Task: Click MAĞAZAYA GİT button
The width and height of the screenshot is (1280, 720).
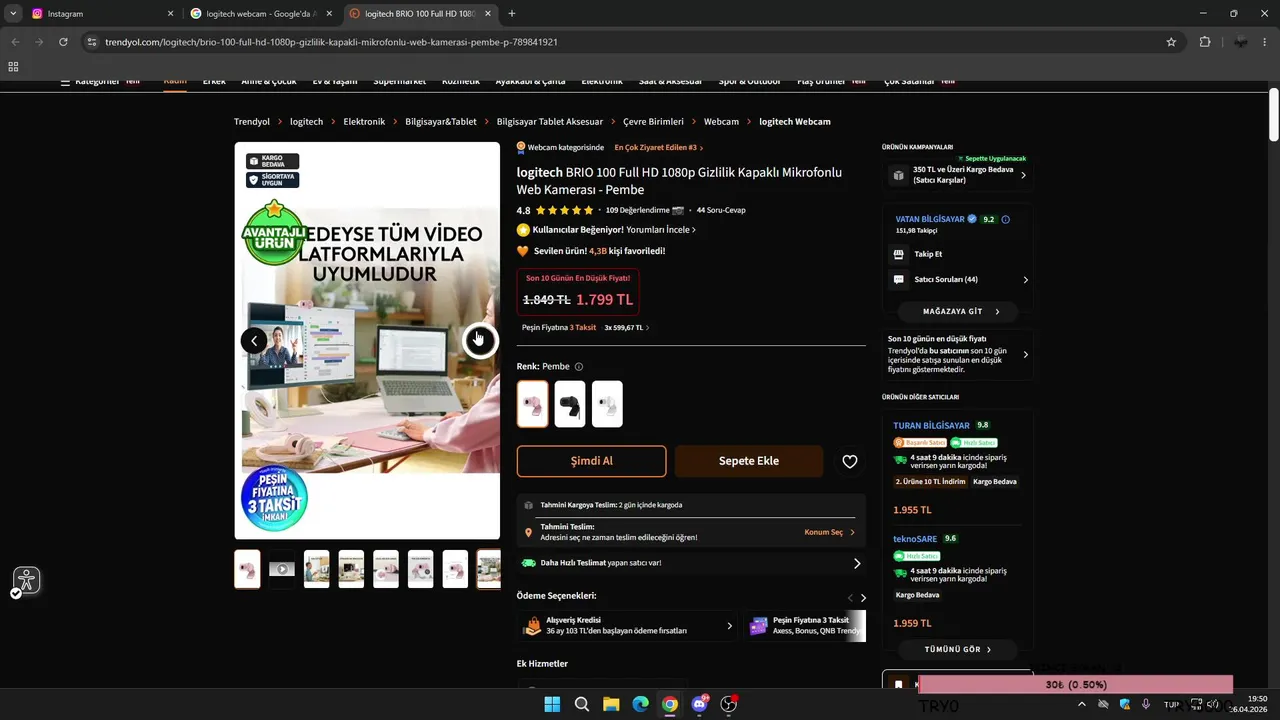Action: pos(959,312)
